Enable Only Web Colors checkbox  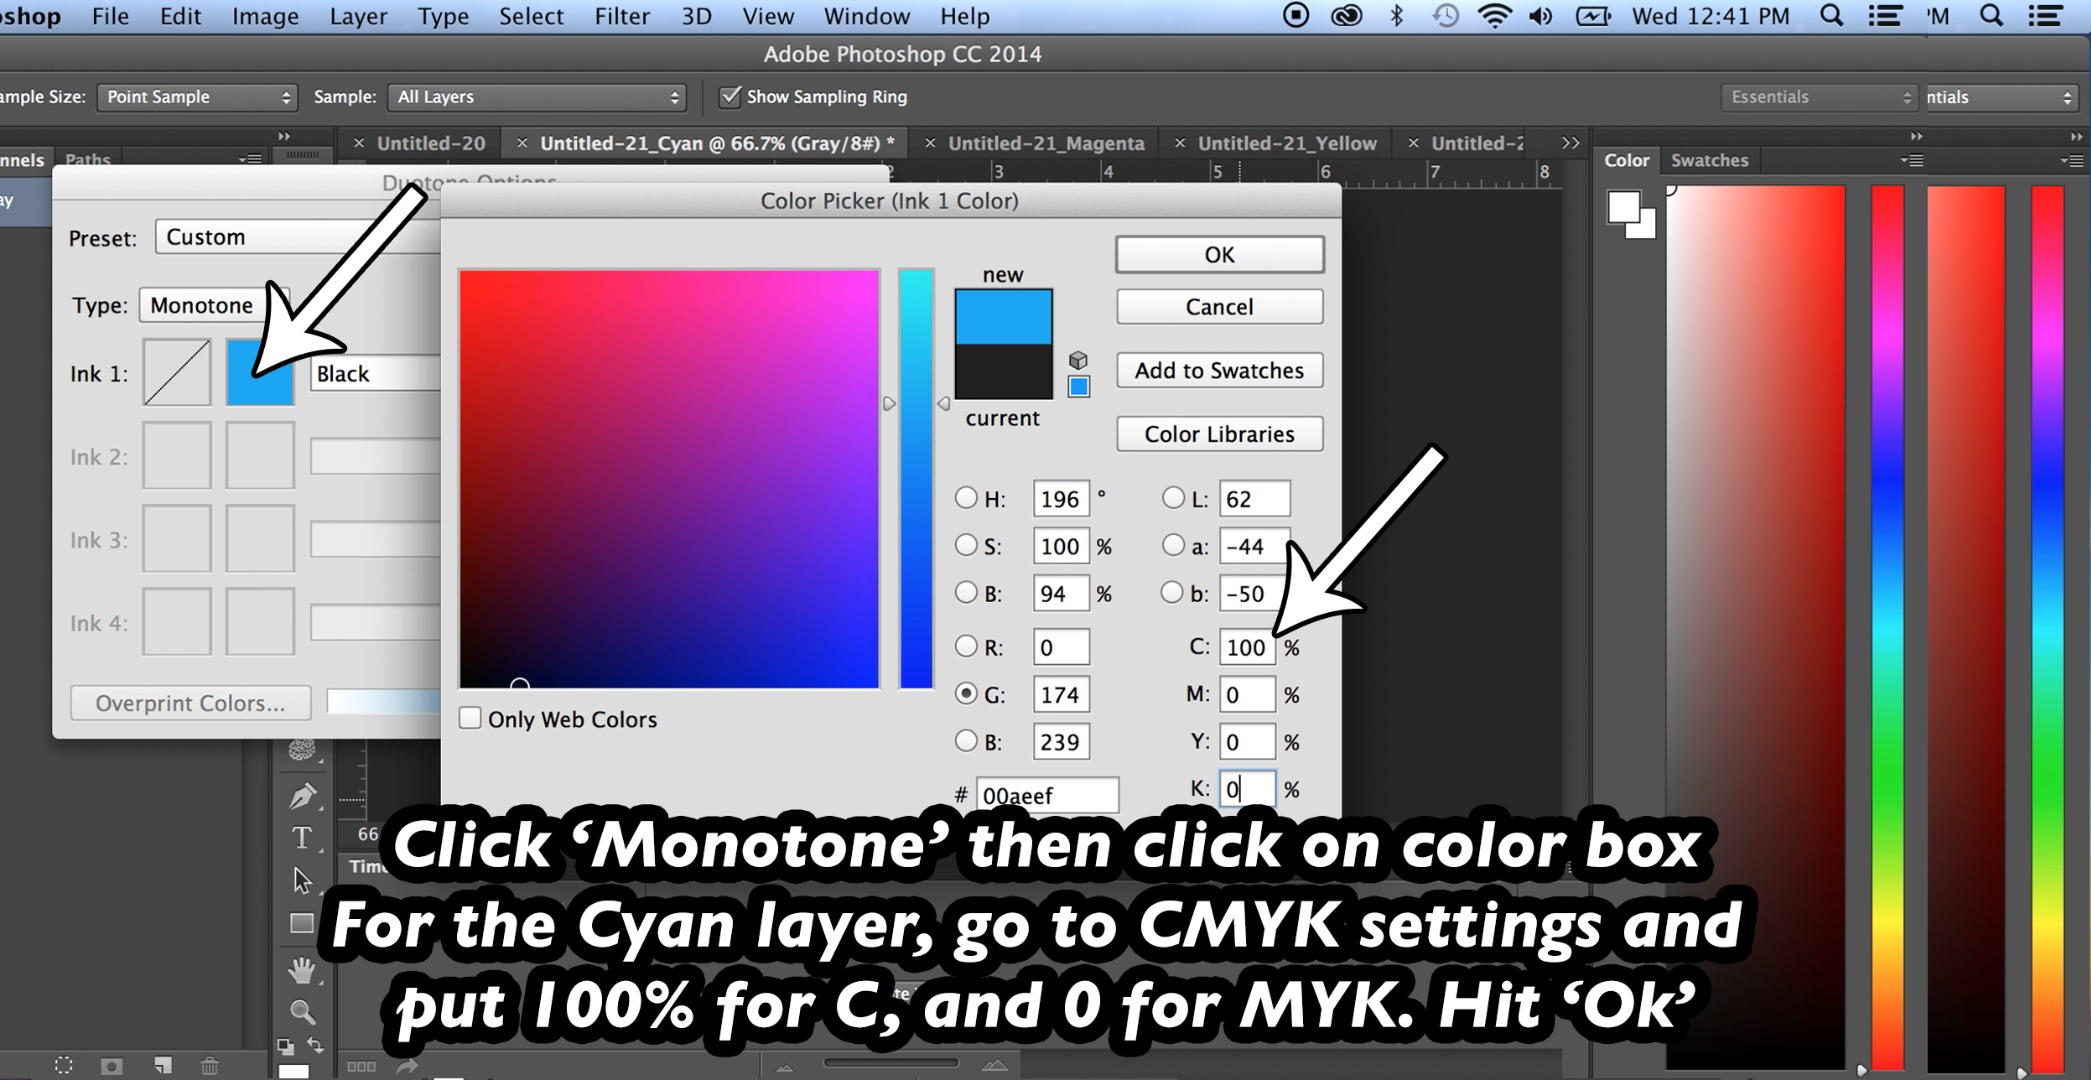click(x=470, y=719)
